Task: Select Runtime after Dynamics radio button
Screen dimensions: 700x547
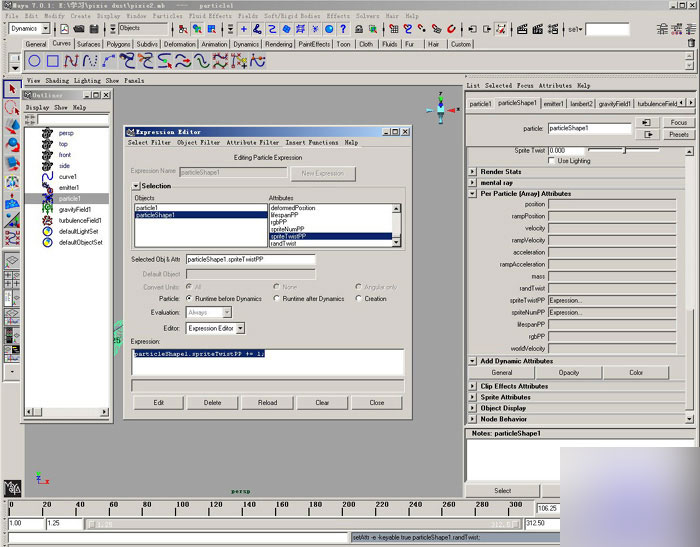Action: coord(277,298)
